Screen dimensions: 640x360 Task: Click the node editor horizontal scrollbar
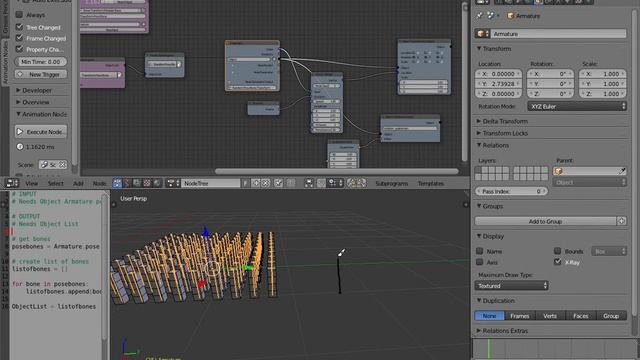pyautogui.click(x=336, y=171)
